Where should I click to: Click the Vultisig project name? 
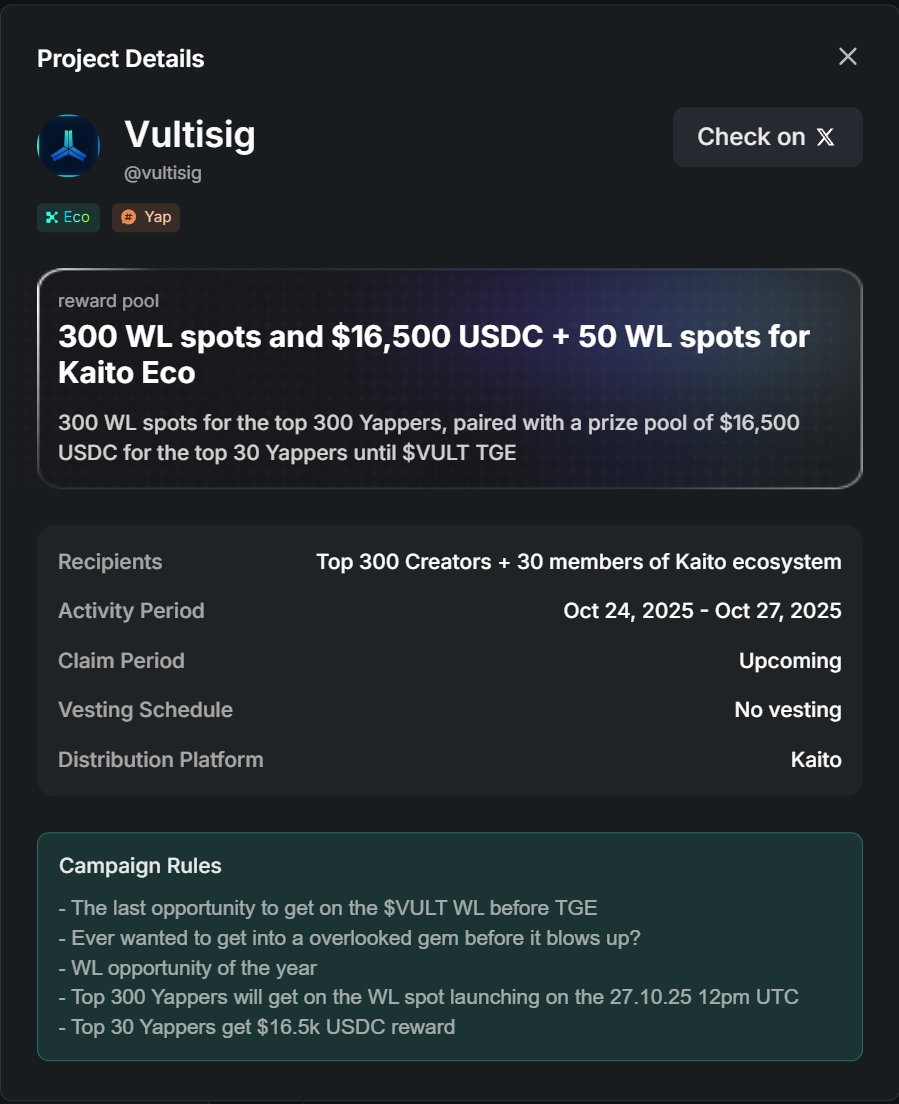[x=190, y=135]
